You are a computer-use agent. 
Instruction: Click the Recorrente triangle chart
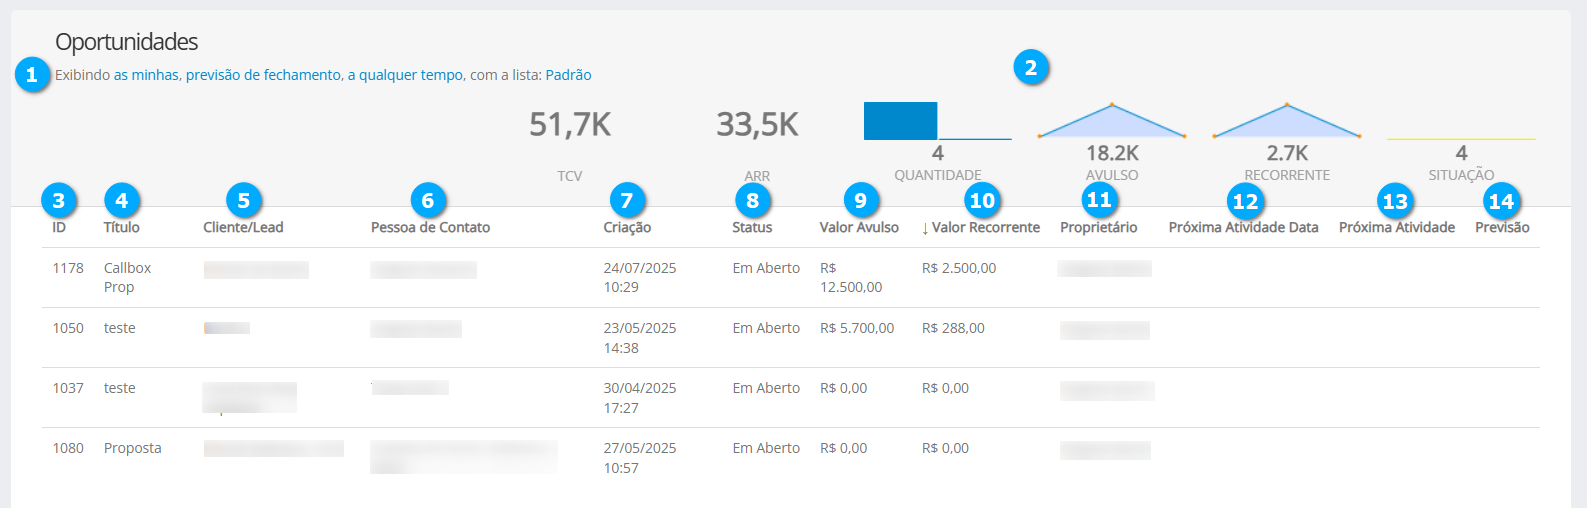(x=1286, y=122)
